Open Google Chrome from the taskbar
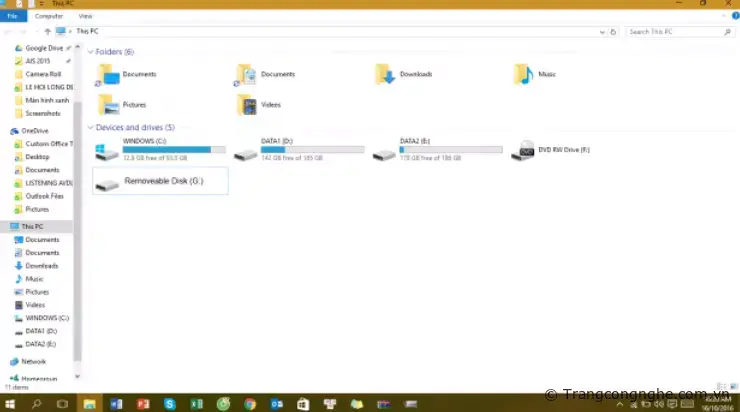740x412 pixels. coord(250,403)
